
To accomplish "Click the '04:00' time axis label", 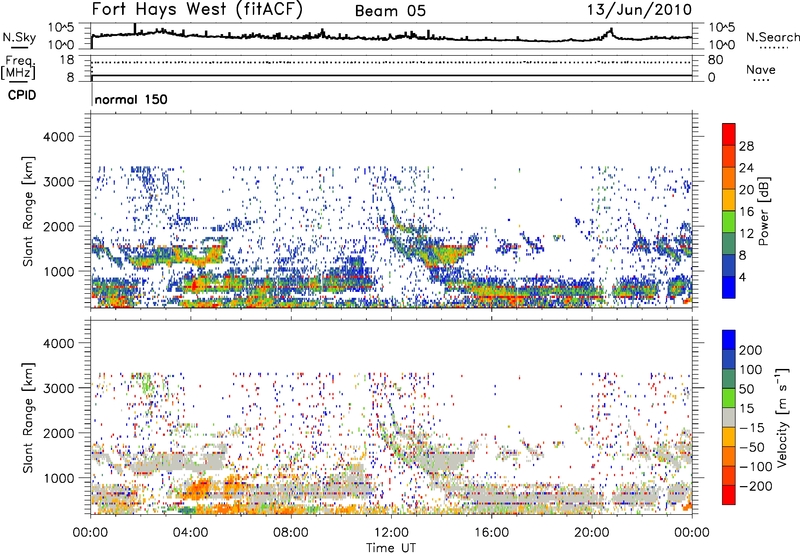I will pos(190,533).
